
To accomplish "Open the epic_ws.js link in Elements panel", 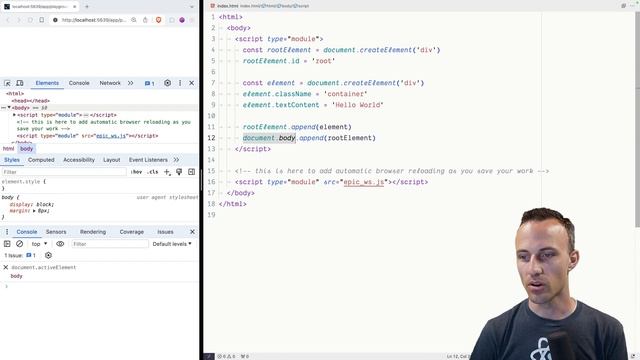I will click(x=111, y=136).
